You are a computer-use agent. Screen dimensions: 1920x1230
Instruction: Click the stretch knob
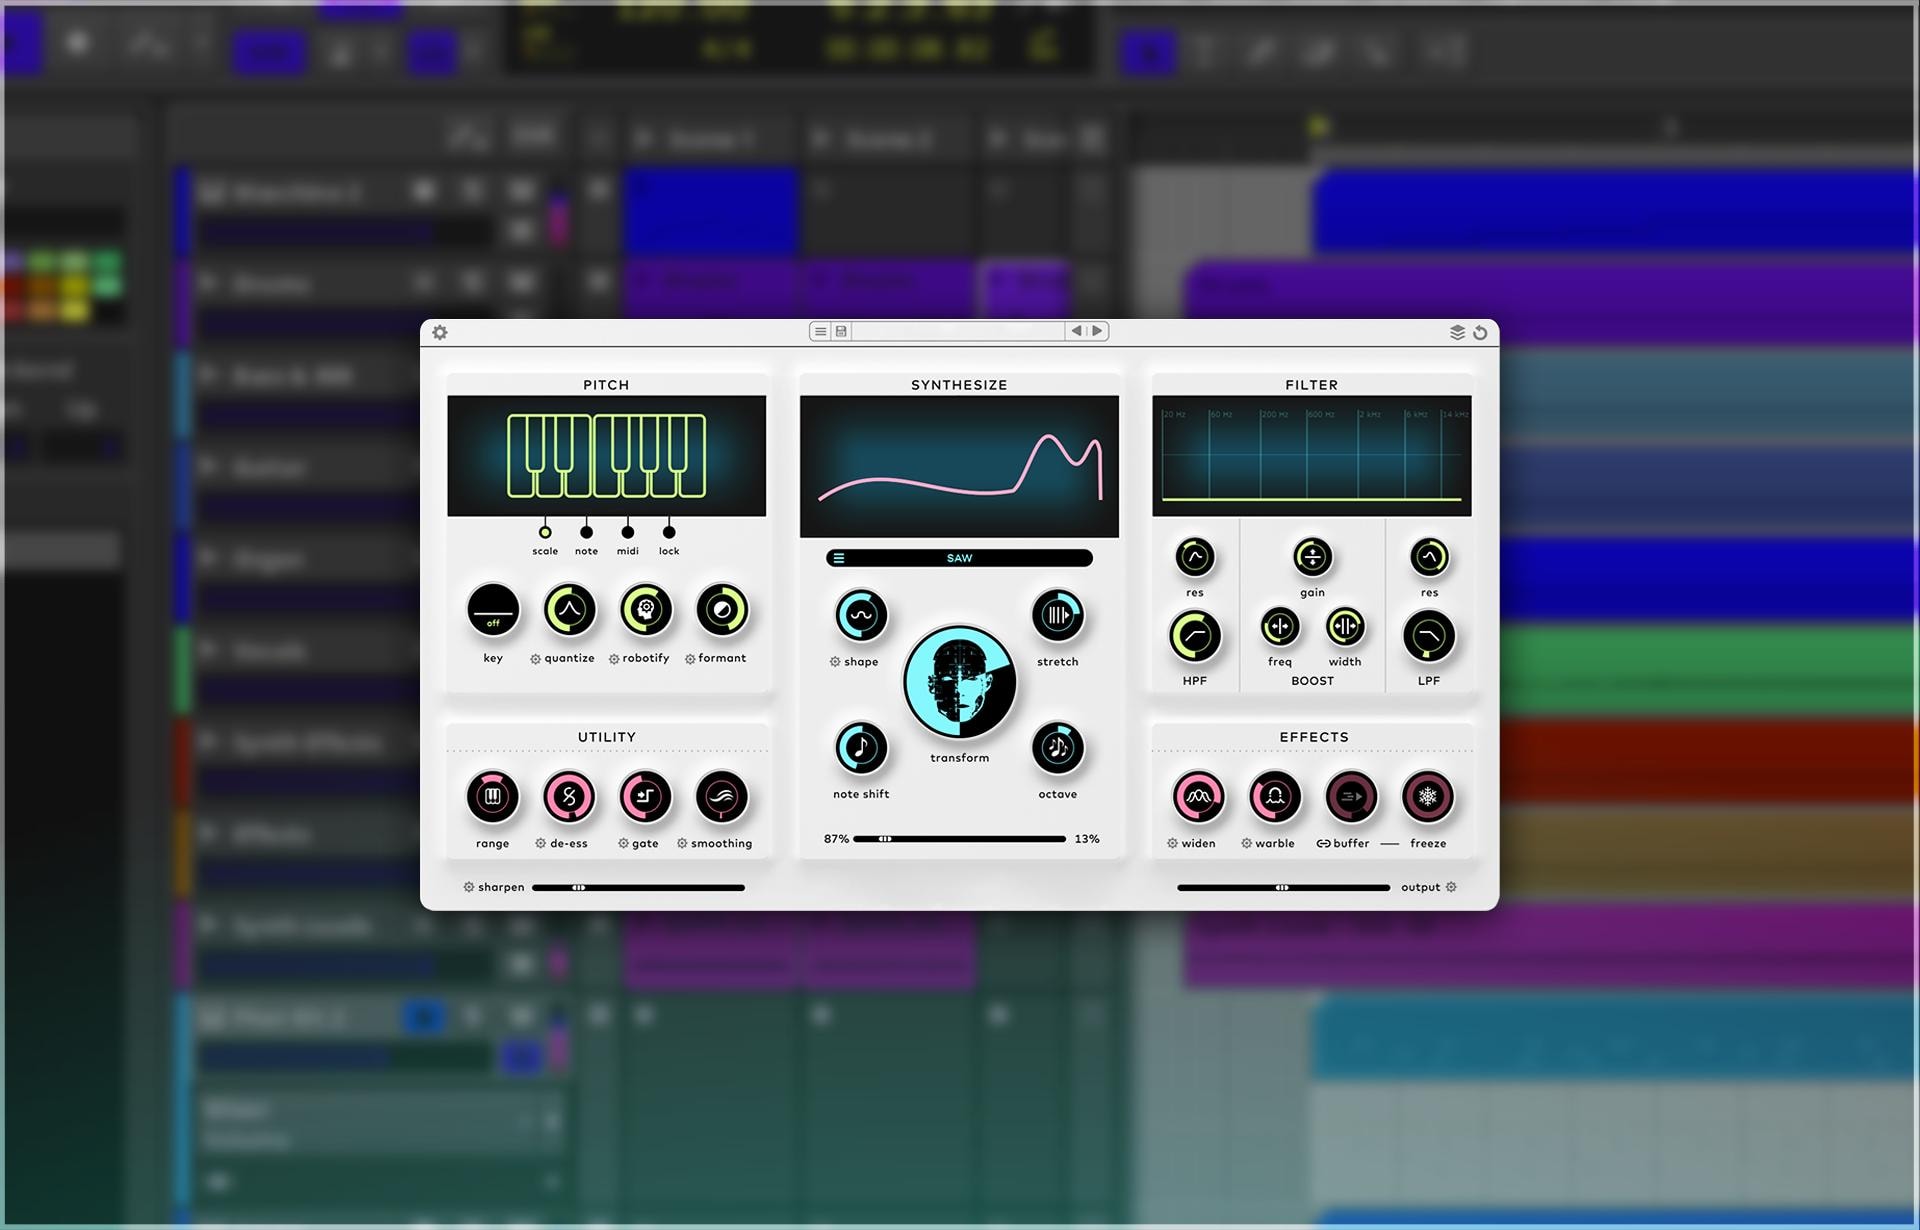pos(1058,616)
